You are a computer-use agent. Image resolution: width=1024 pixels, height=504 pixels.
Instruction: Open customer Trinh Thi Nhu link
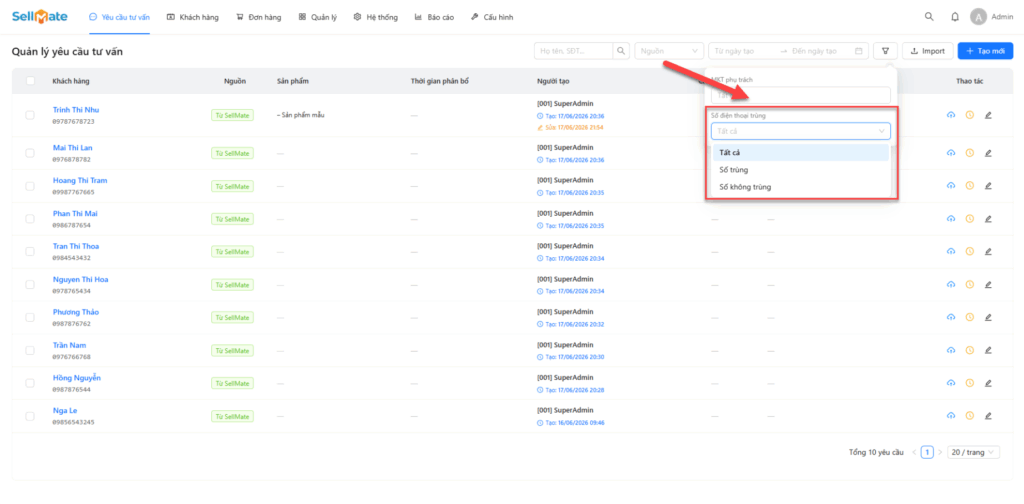(x=76, y=110)
